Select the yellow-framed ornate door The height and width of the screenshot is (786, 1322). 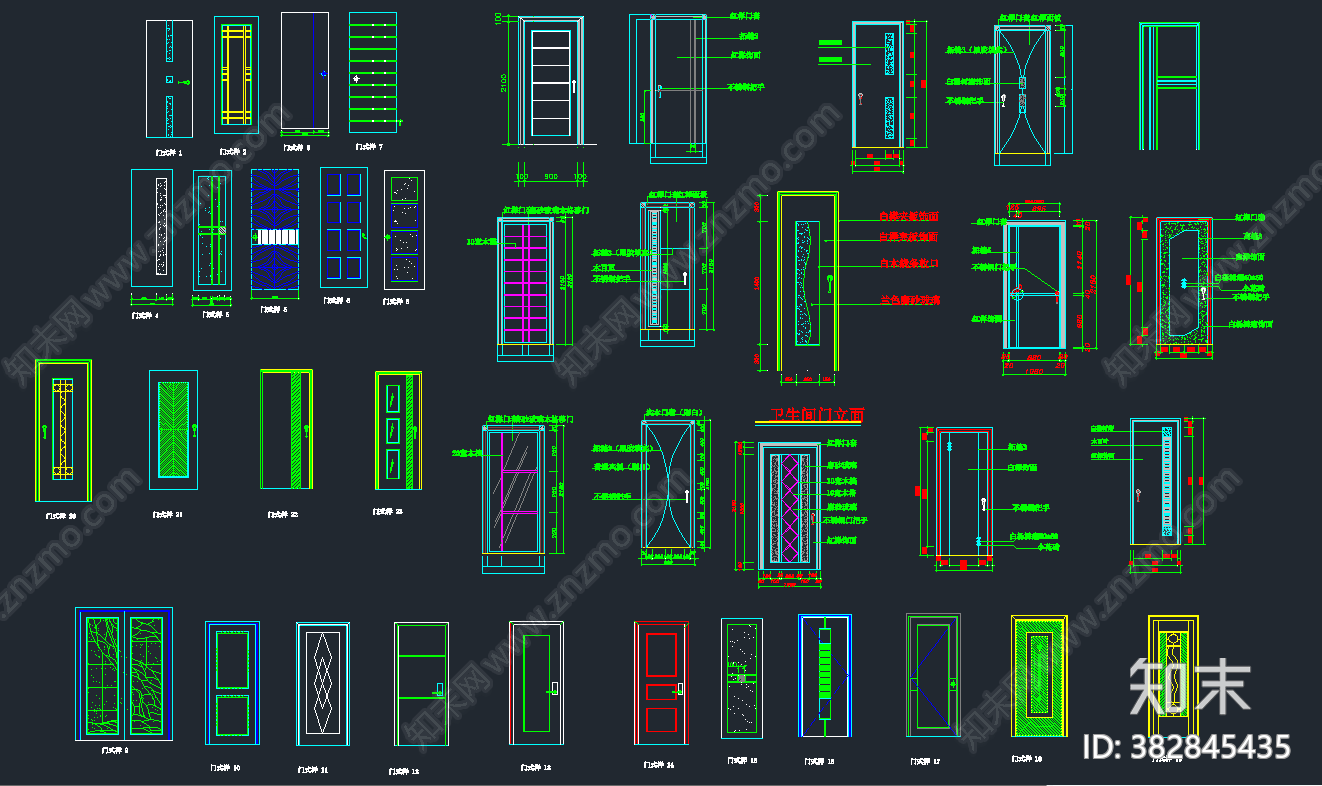(x=1173, y=681)
